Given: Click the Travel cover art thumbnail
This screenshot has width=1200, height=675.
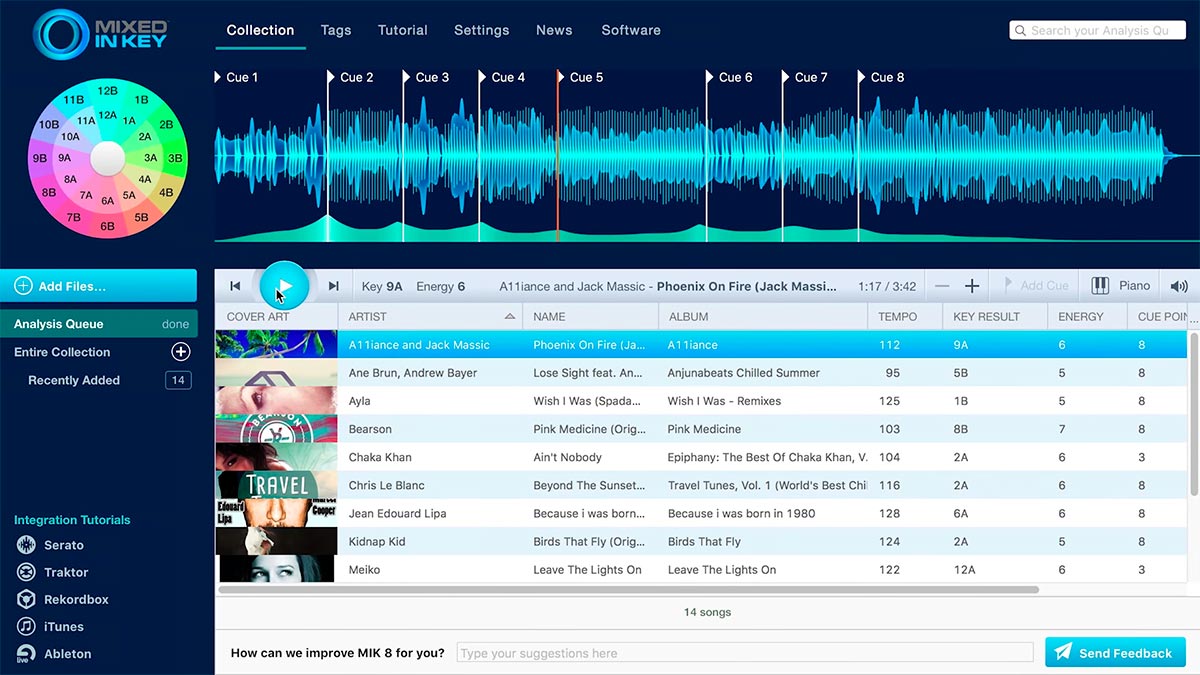Looking at the screenshot, I should click(x=276, y=485).
